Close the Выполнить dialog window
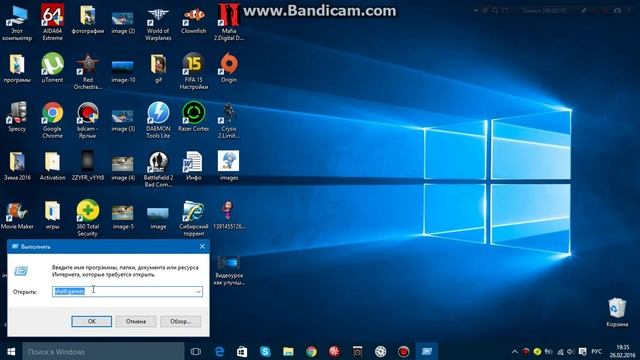The height and width of the screenshot is (360, 640). (x=202, y=247)
